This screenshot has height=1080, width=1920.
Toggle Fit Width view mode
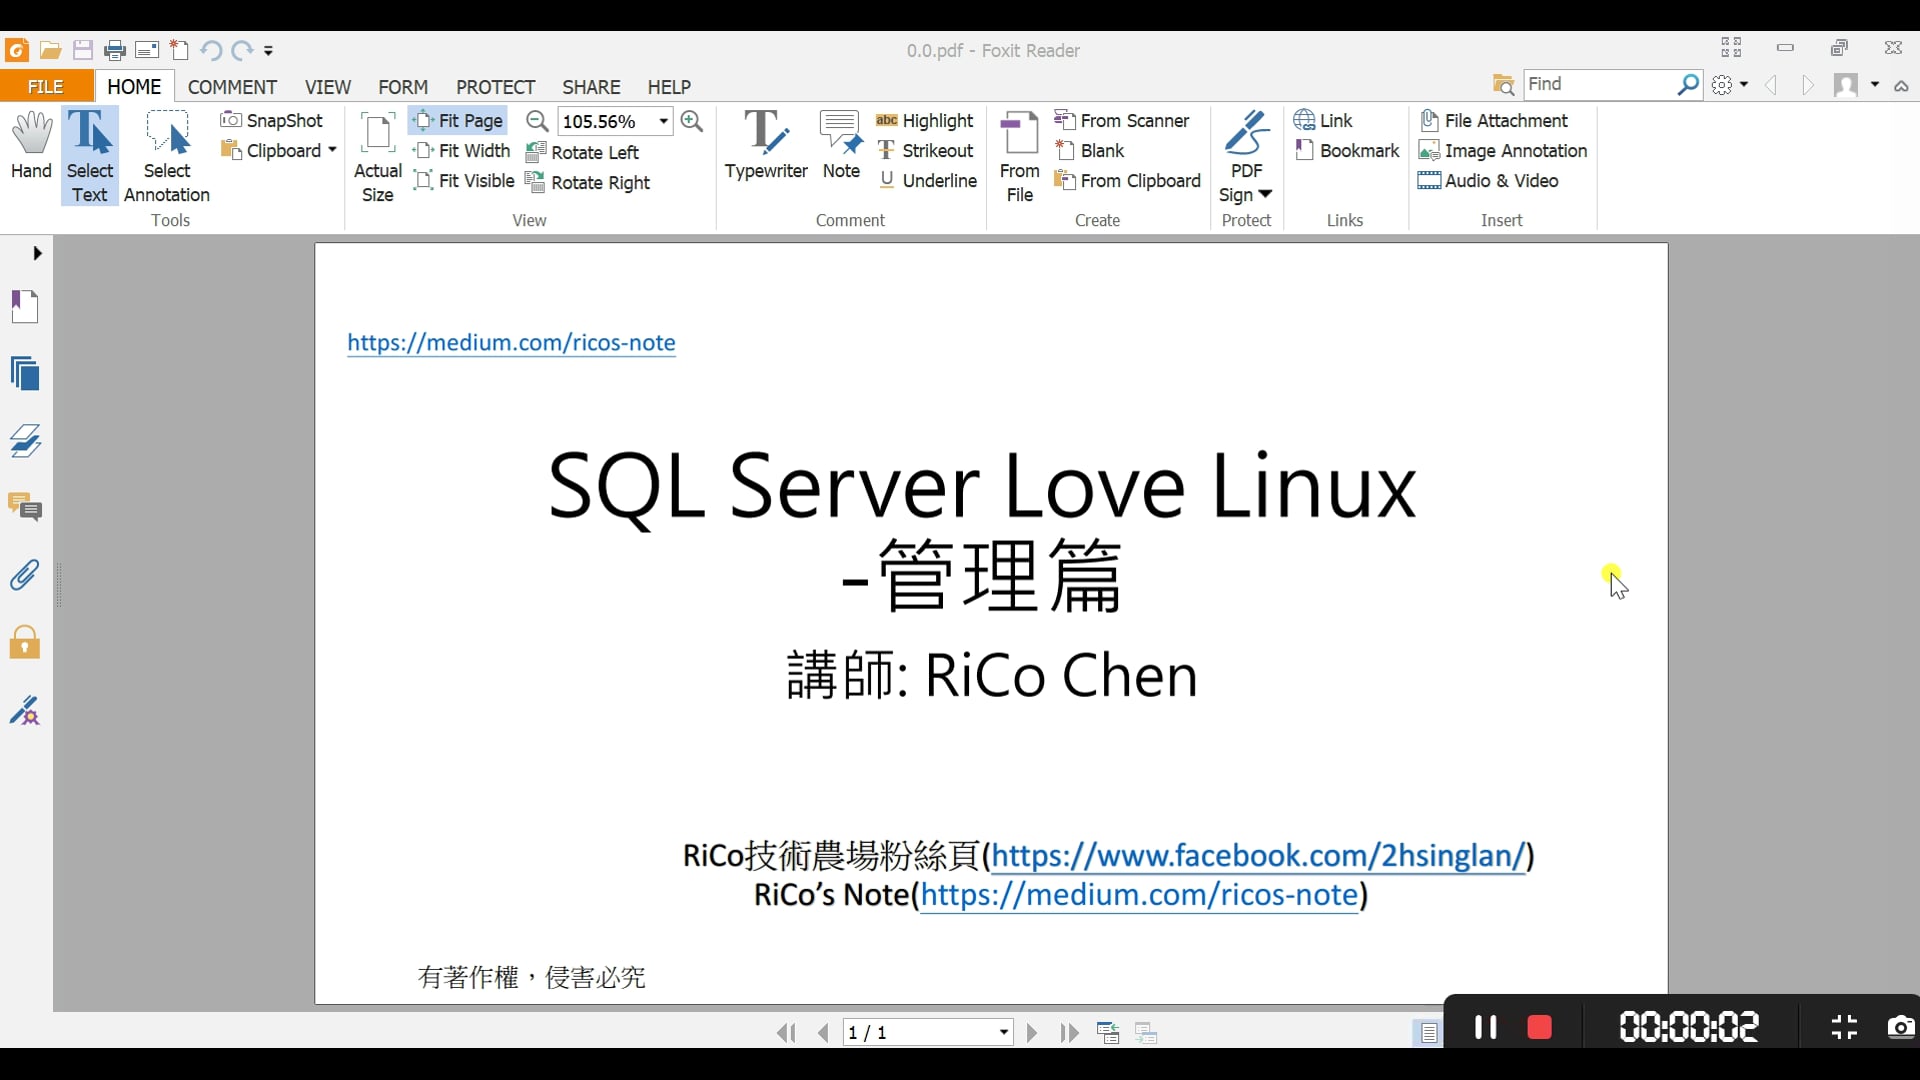[462, 150]
